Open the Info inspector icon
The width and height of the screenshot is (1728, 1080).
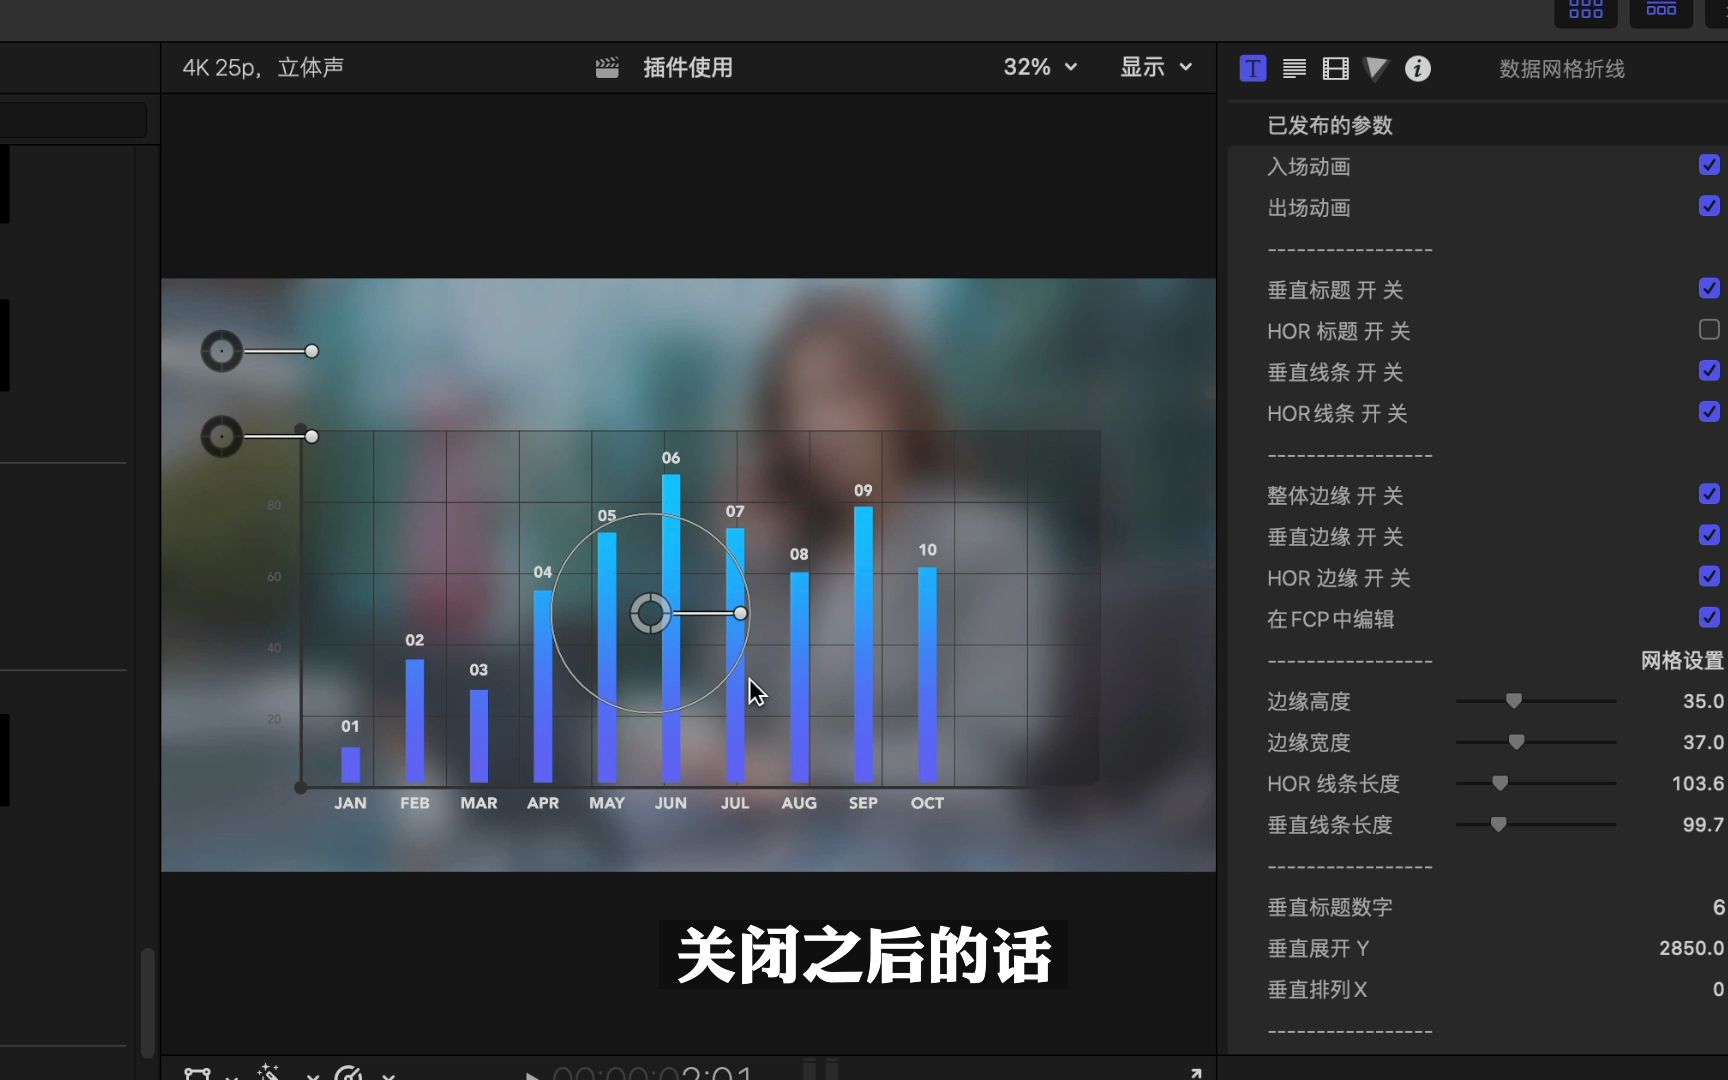tap(1418, 68)
